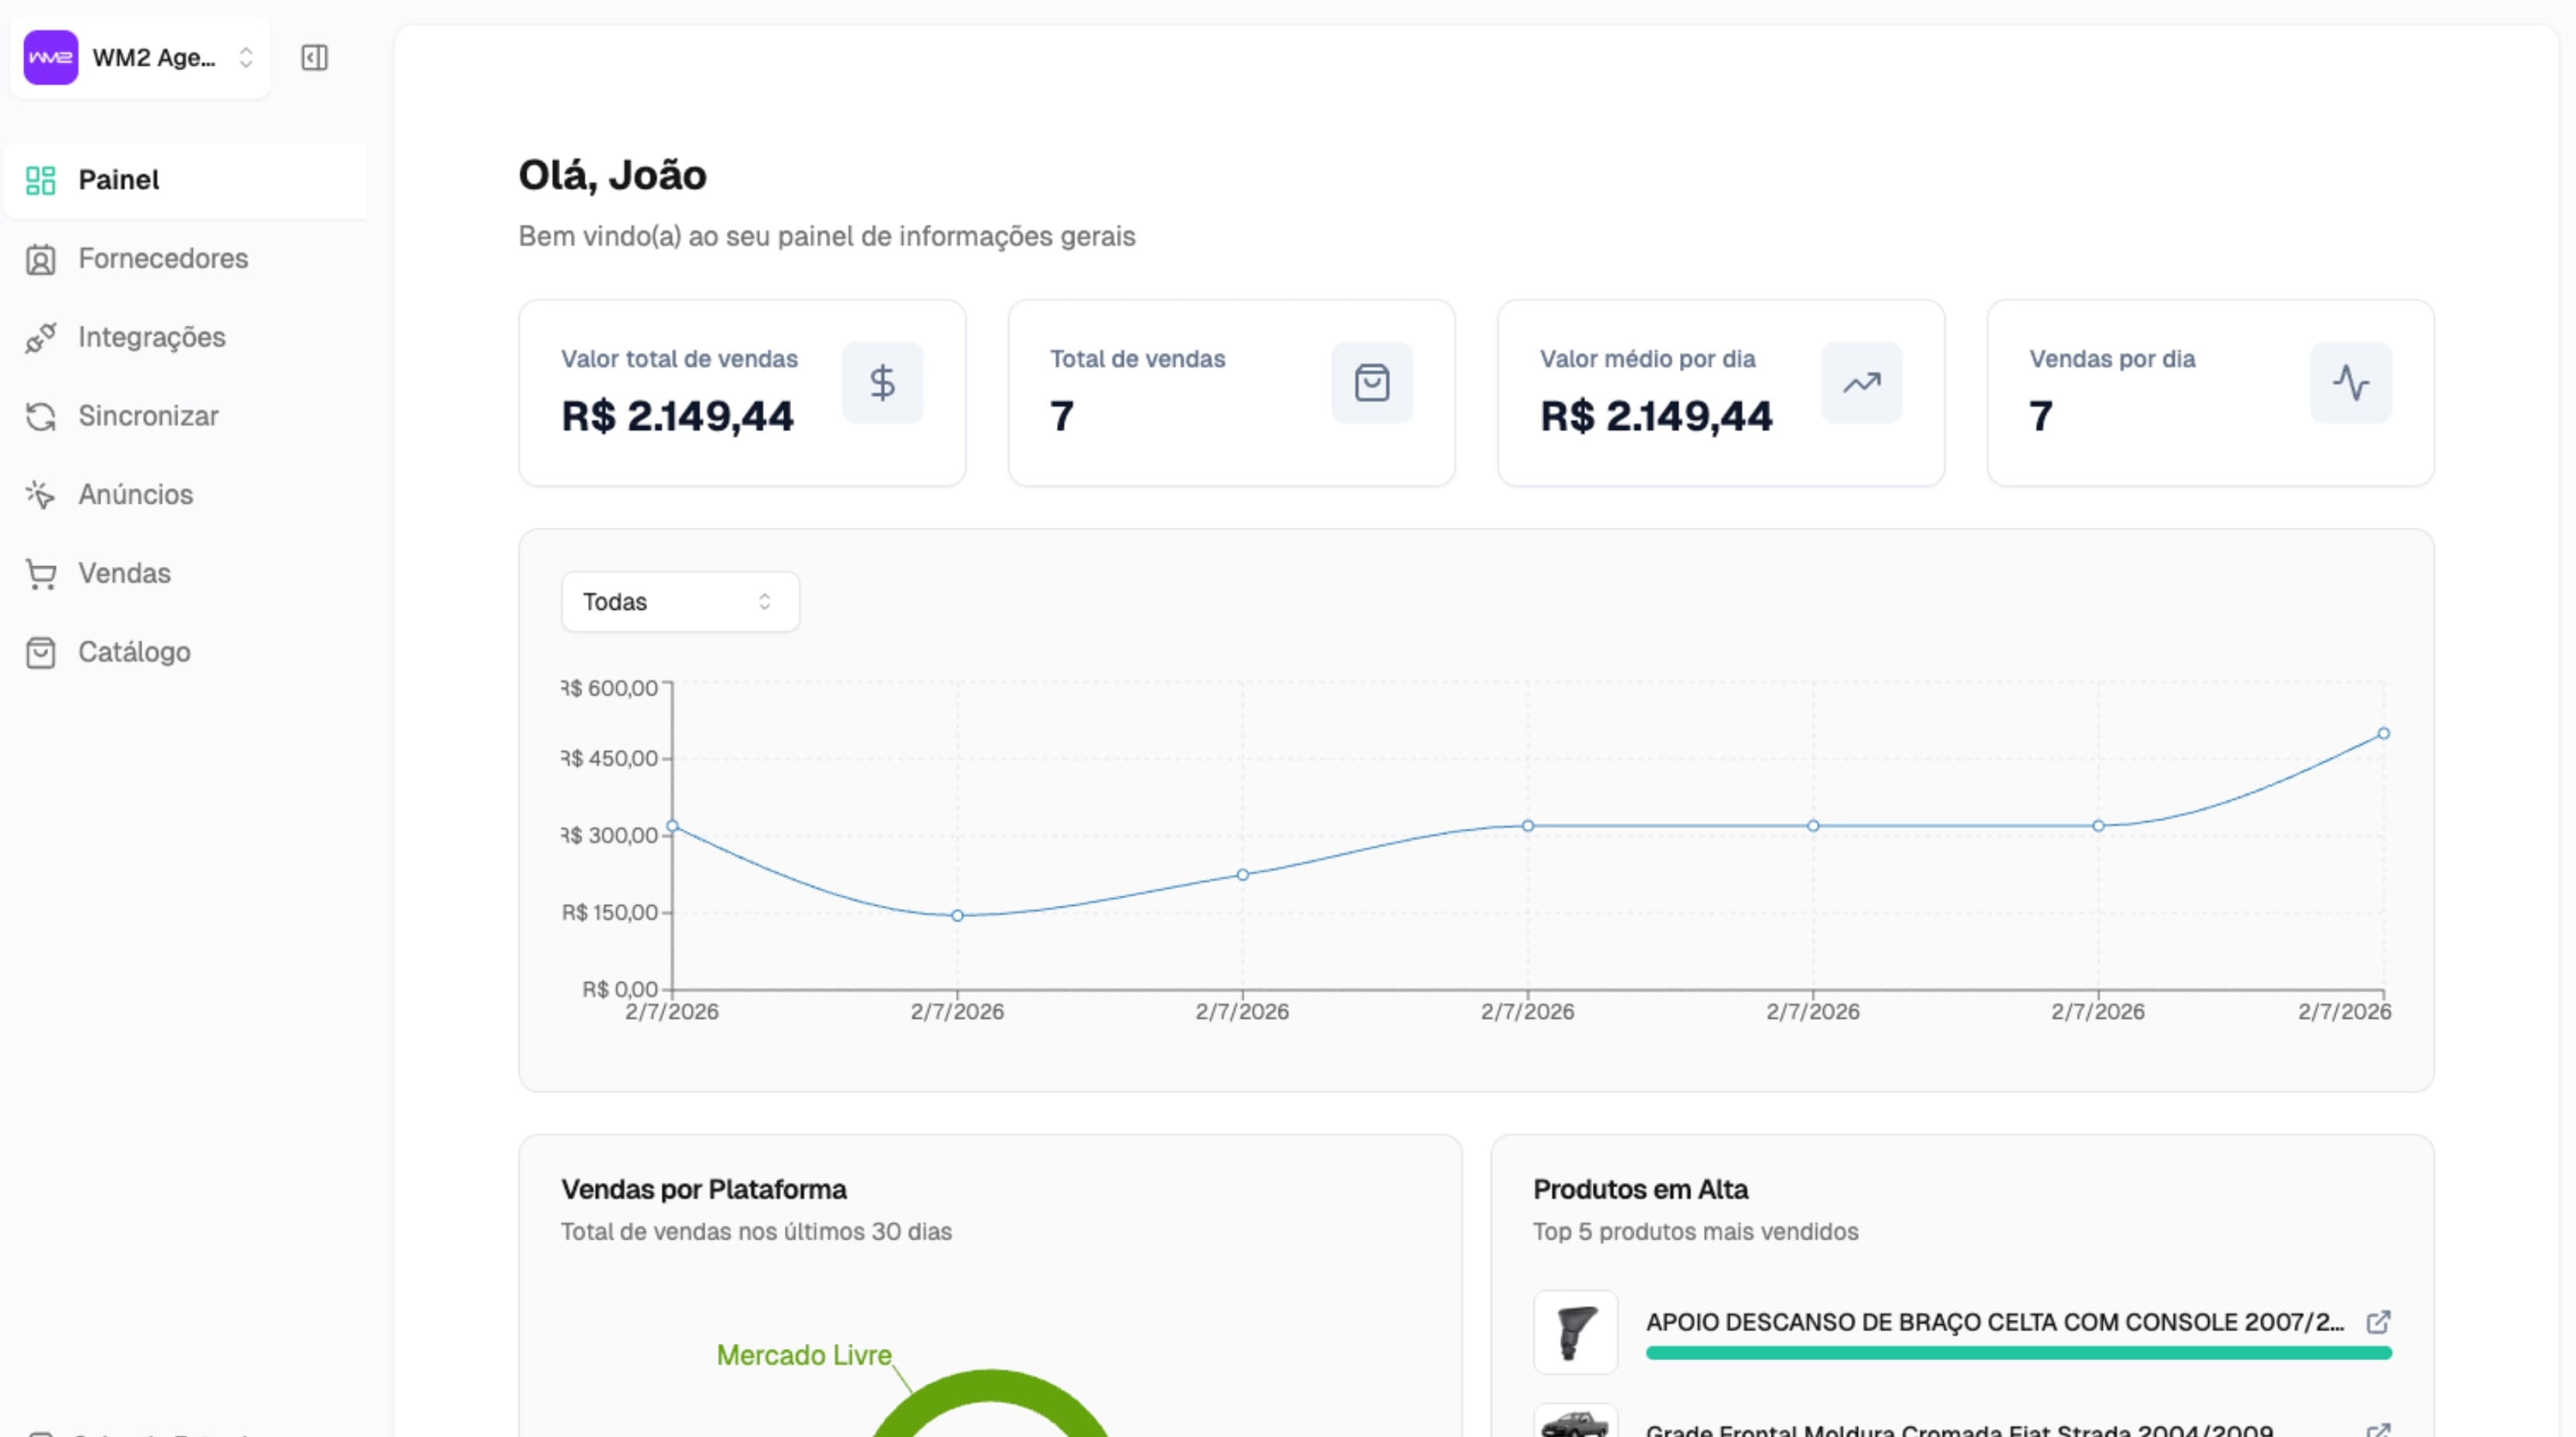This screenshot has width=2576, height=1437.
Task: Collapse the sidebar panel
Action: pos(314,57)
